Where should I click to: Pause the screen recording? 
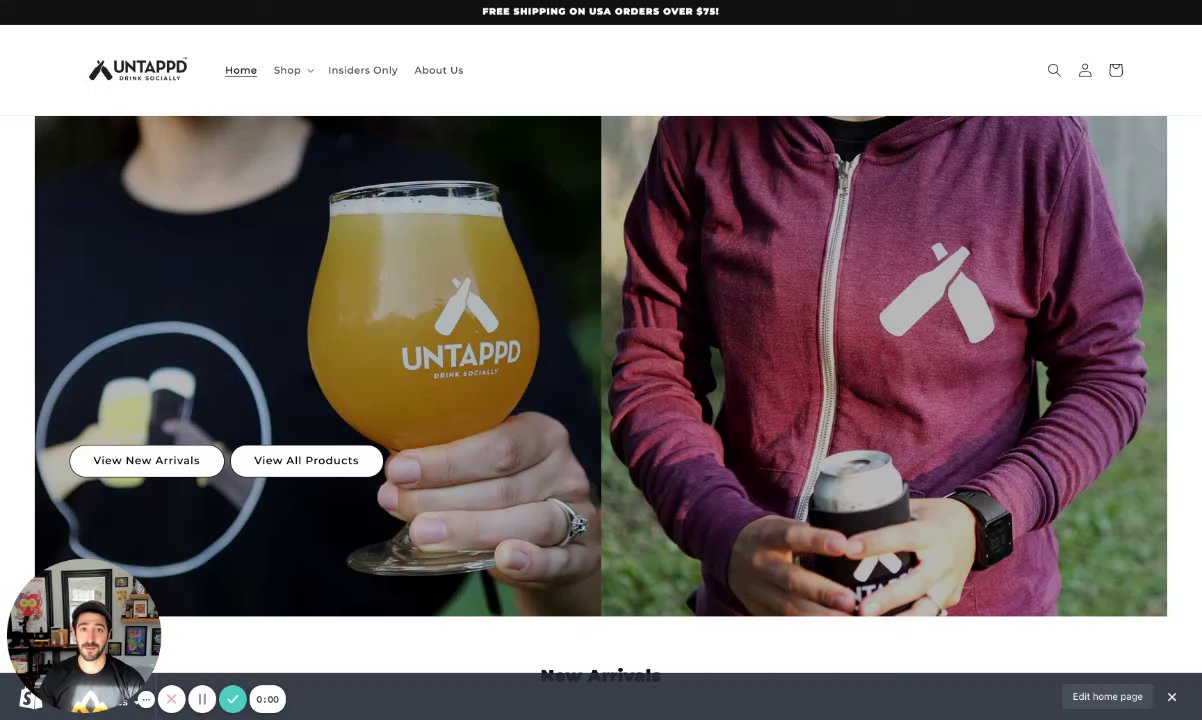202,699
